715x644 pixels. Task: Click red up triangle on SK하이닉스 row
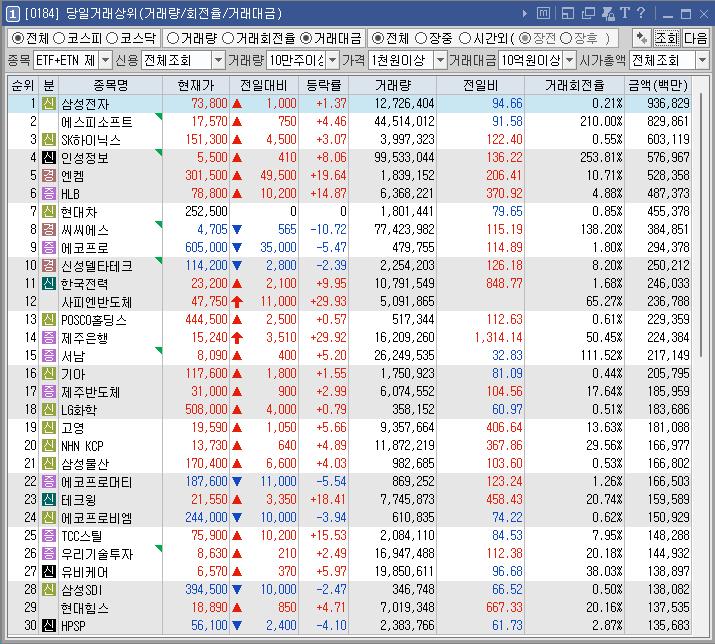tap(237, 140)
